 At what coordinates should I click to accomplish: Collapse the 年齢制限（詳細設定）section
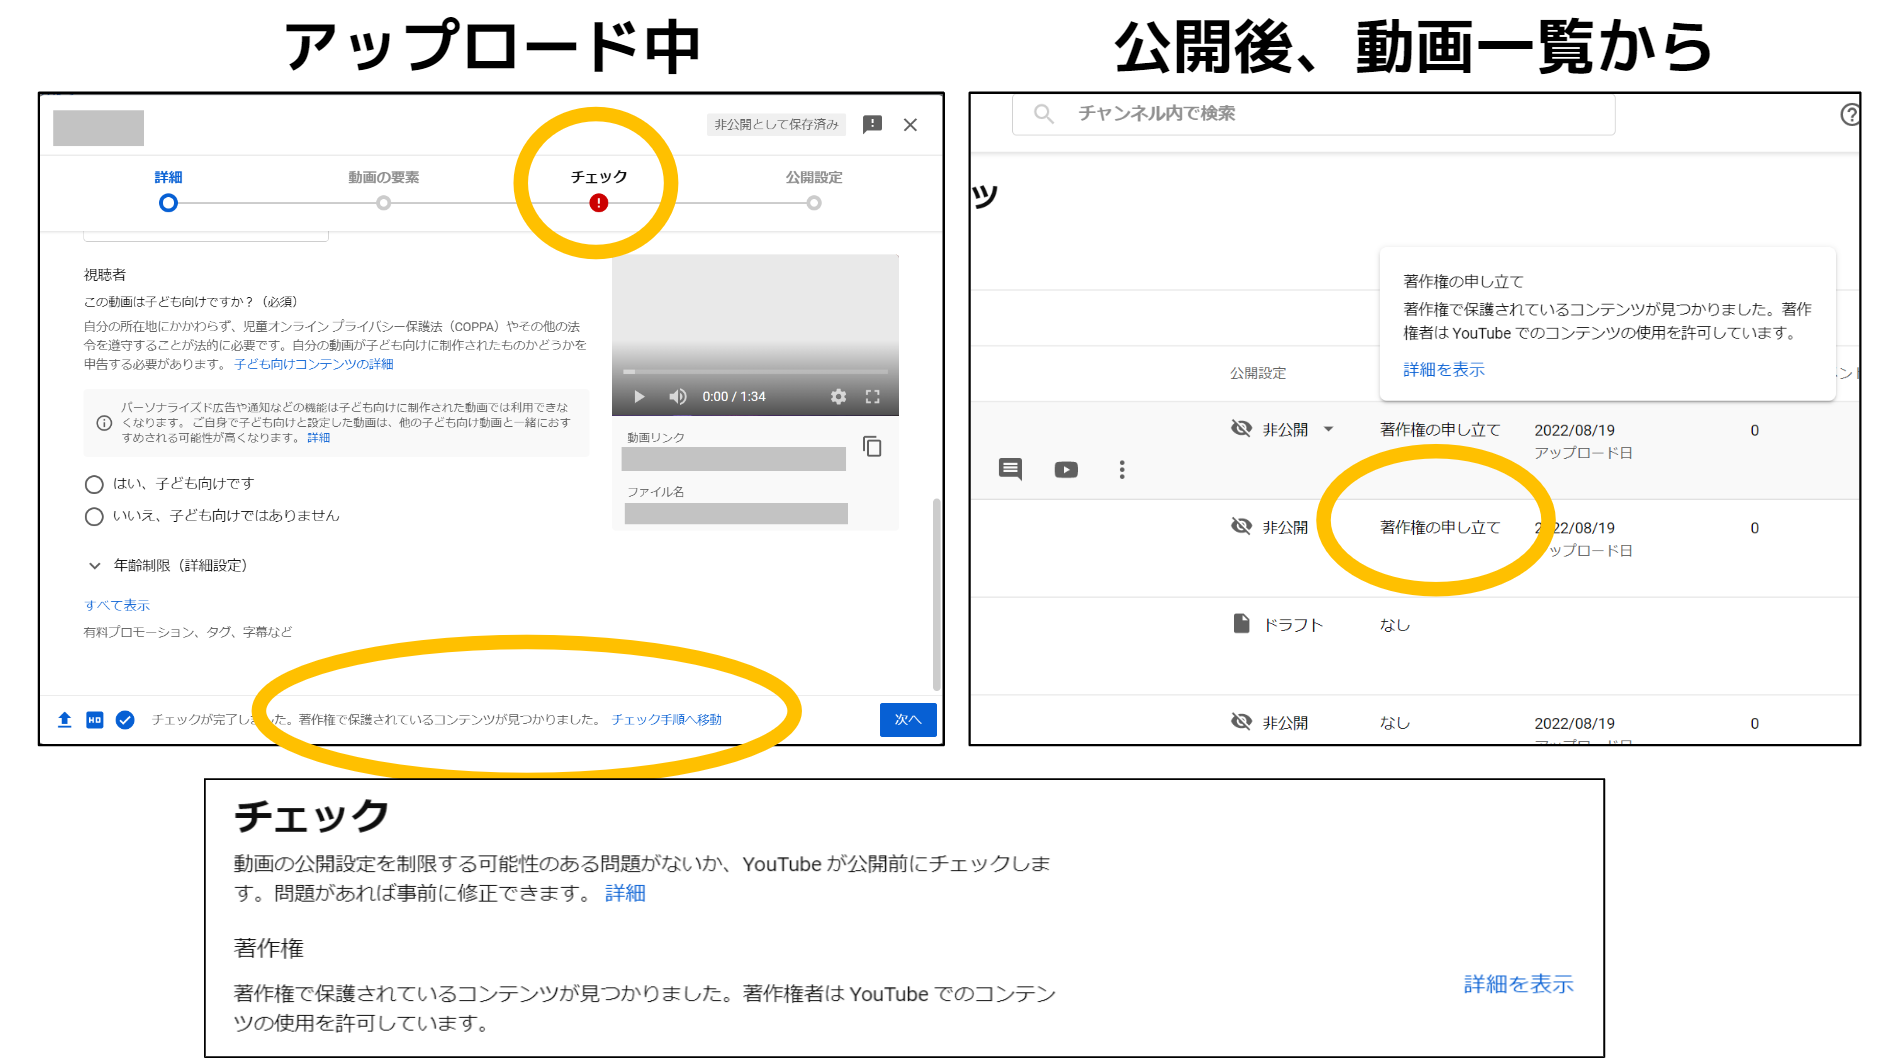pyautogui.click(x=95, y=565)
